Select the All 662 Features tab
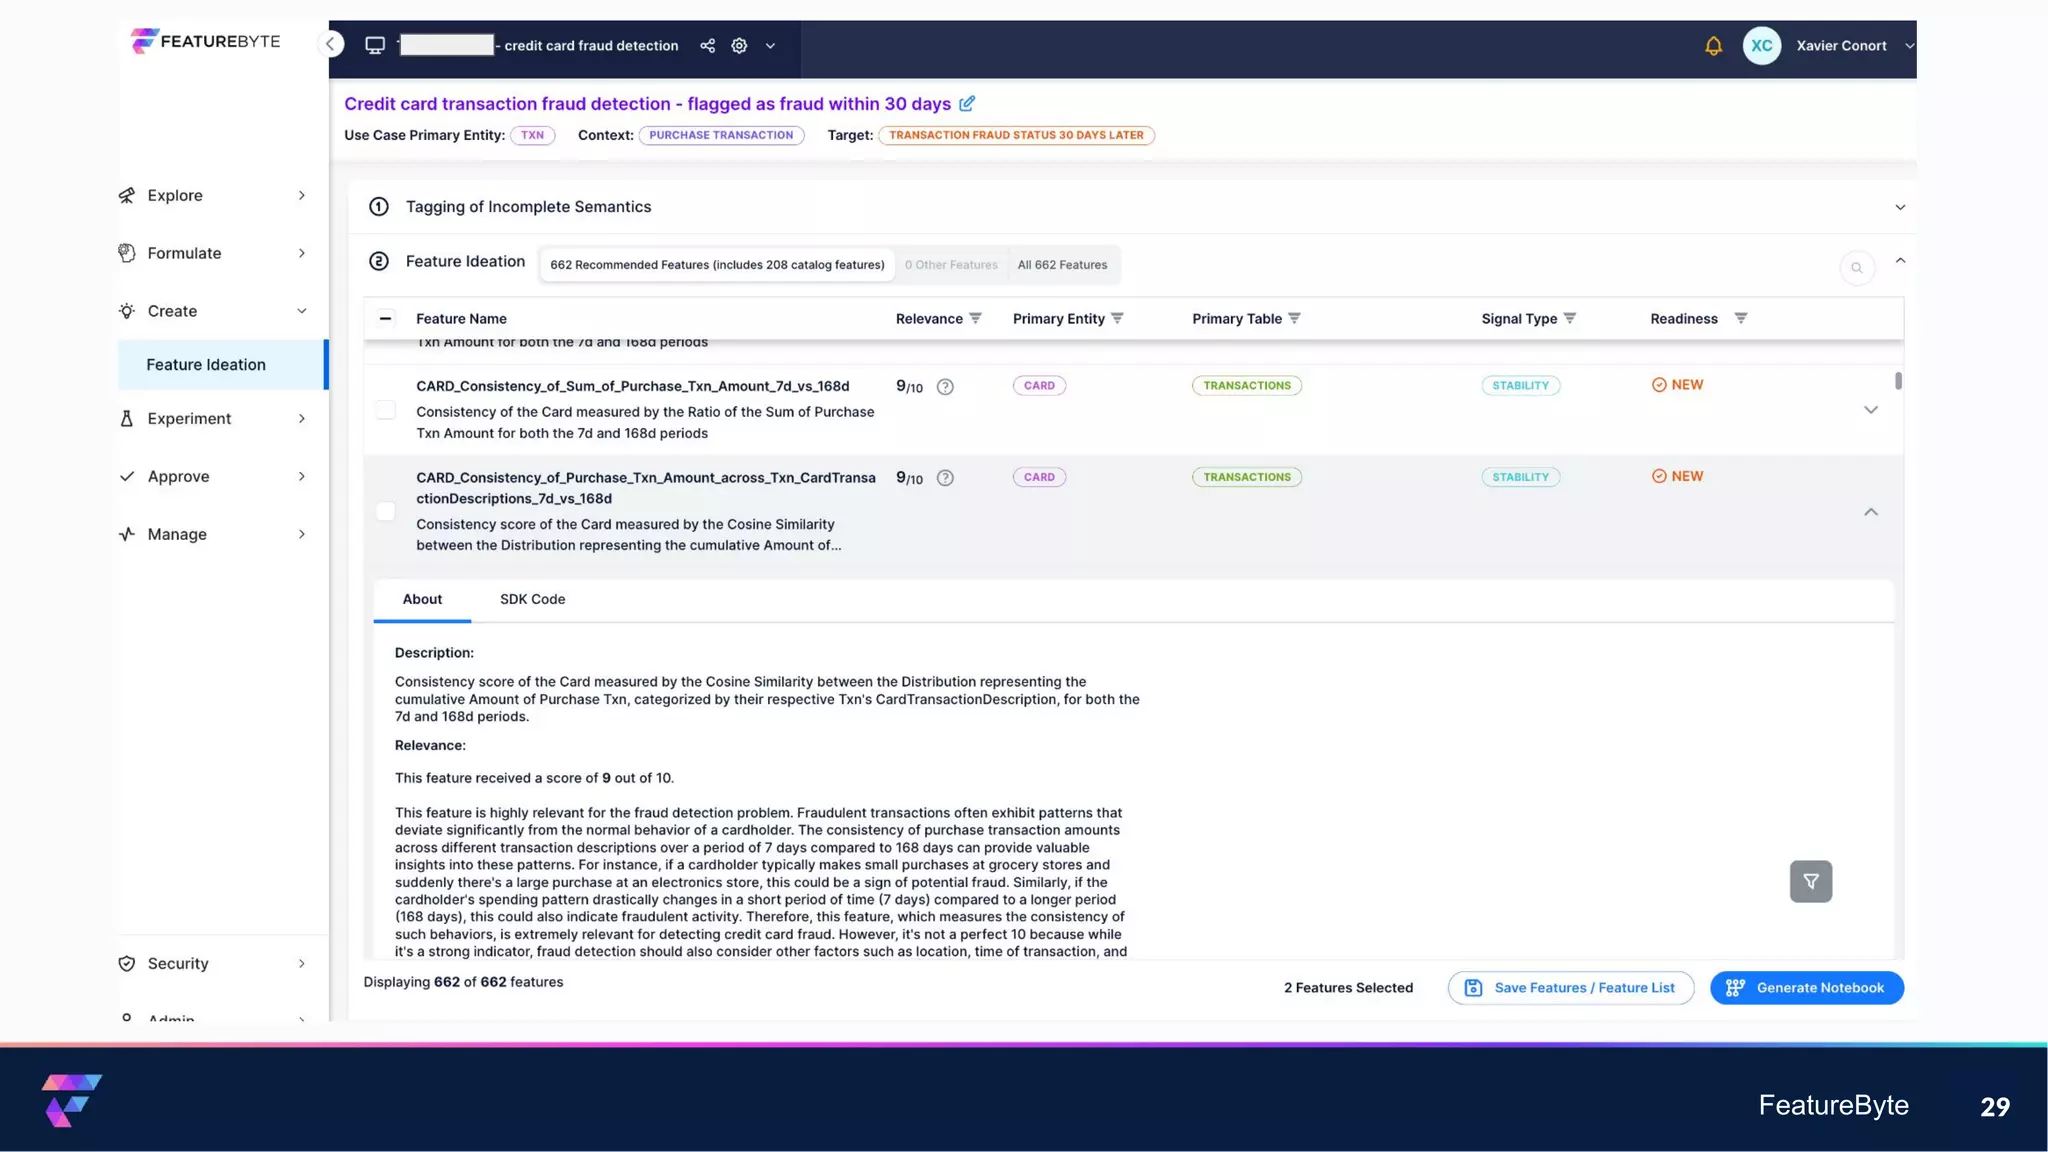The height and width of the screenshot is (1152, 2048). 1062,265
